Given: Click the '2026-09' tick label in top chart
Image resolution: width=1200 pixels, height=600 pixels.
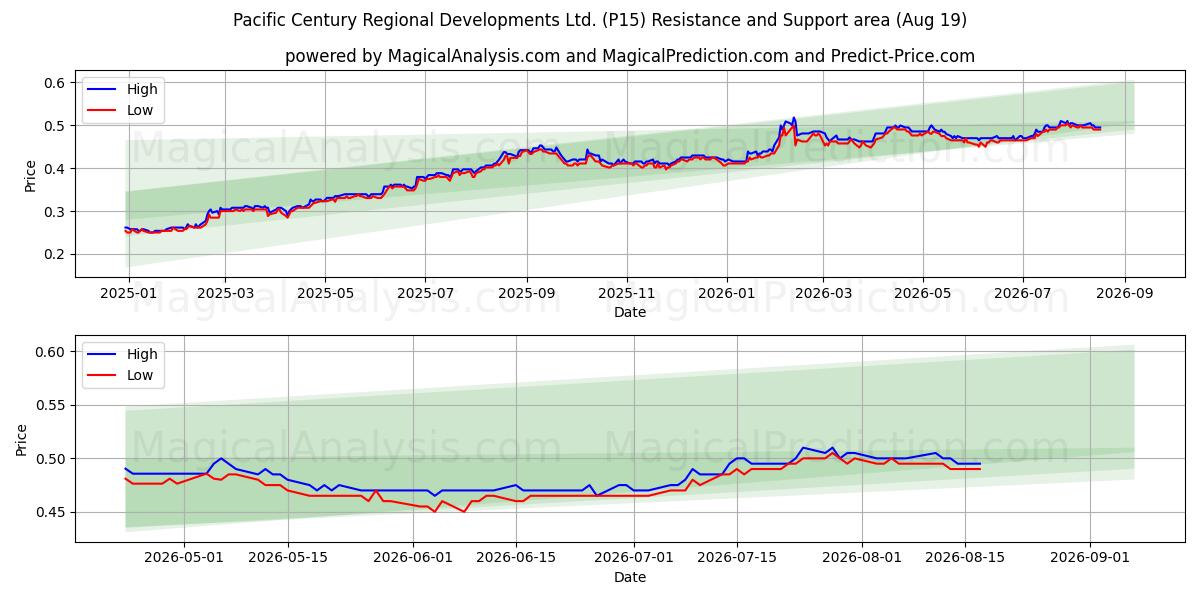Looking at the screenshot, I should click(1125, 294).
